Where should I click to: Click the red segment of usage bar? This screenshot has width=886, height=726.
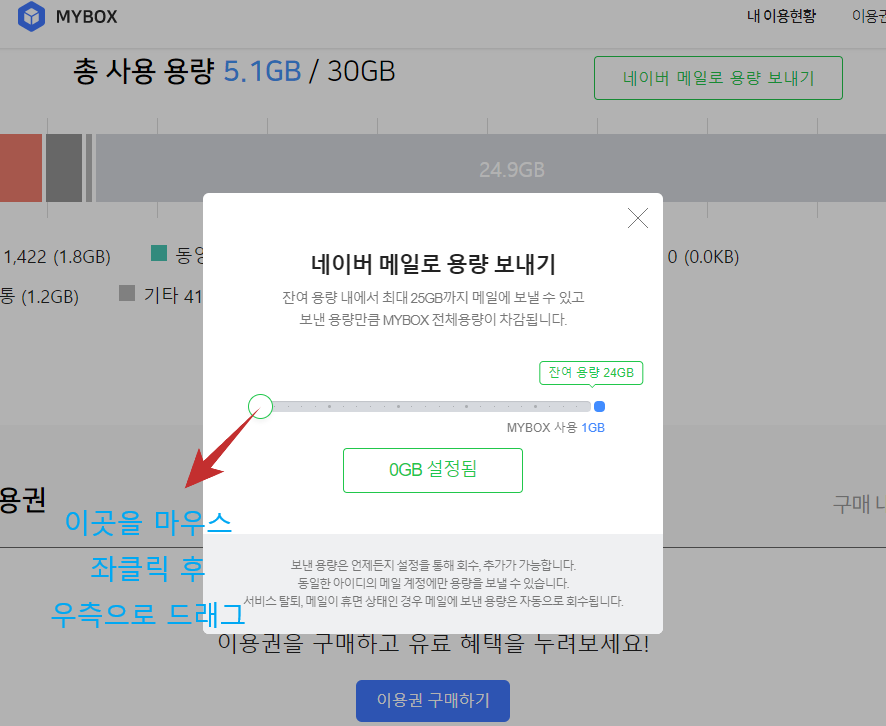coord(21,168)
